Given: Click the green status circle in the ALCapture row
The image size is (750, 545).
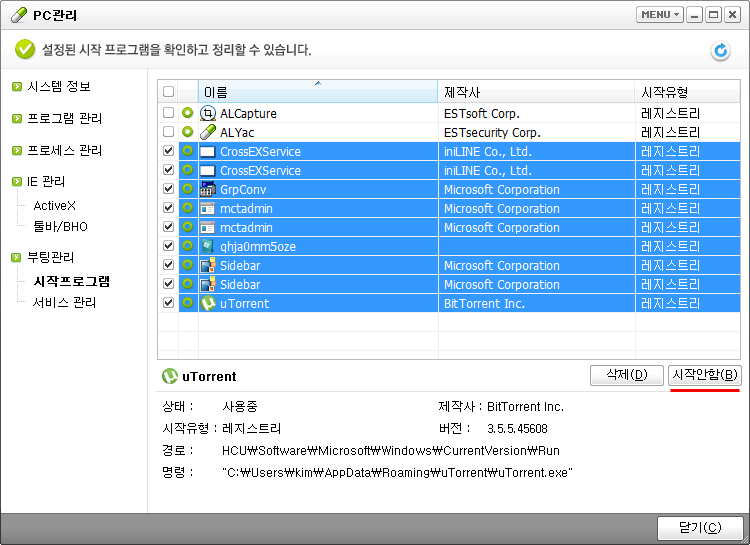Looking at the screenshot, I should (188, 113).
